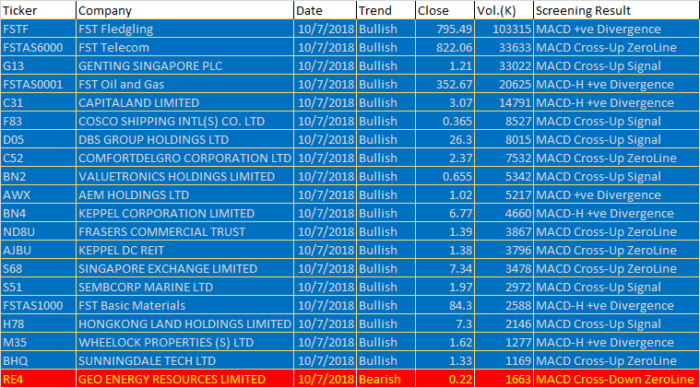Select the GEO ENERGY RESOURCES LIMITED cell
The image size is (700, 388).
(x=185, y=379)
